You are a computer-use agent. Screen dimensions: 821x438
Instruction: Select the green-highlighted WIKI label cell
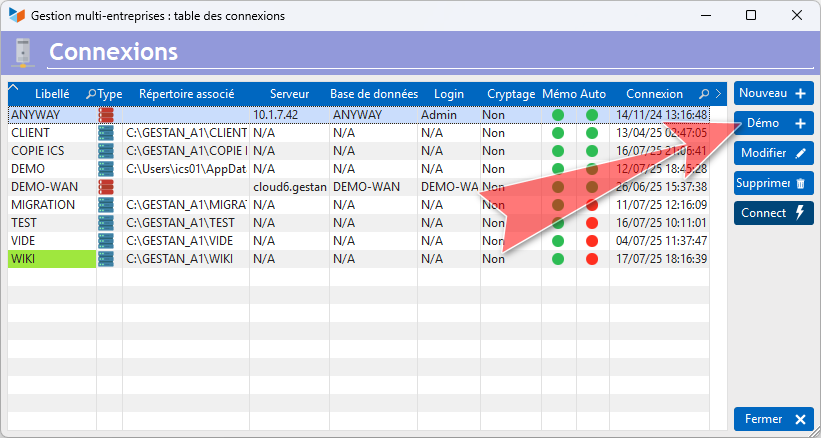[52, 259]
